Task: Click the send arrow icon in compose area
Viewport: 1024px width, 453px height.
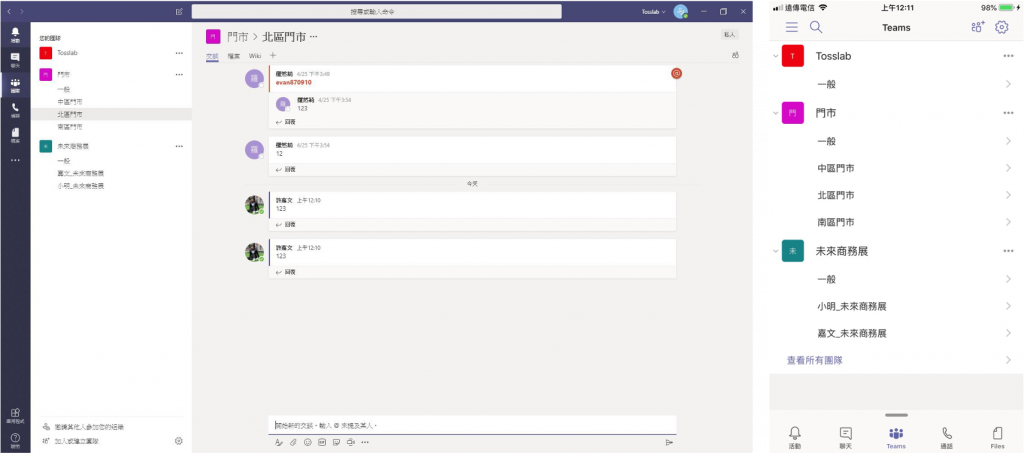Action: click(669, 442)
